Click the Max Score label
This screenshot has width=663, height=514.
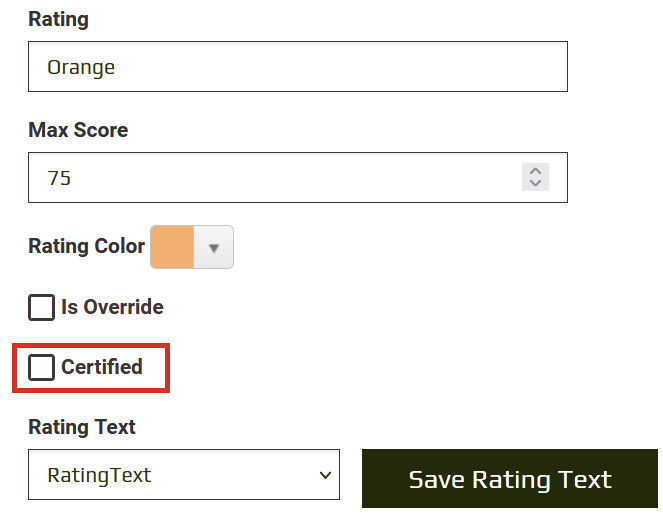tap(78, 130)
